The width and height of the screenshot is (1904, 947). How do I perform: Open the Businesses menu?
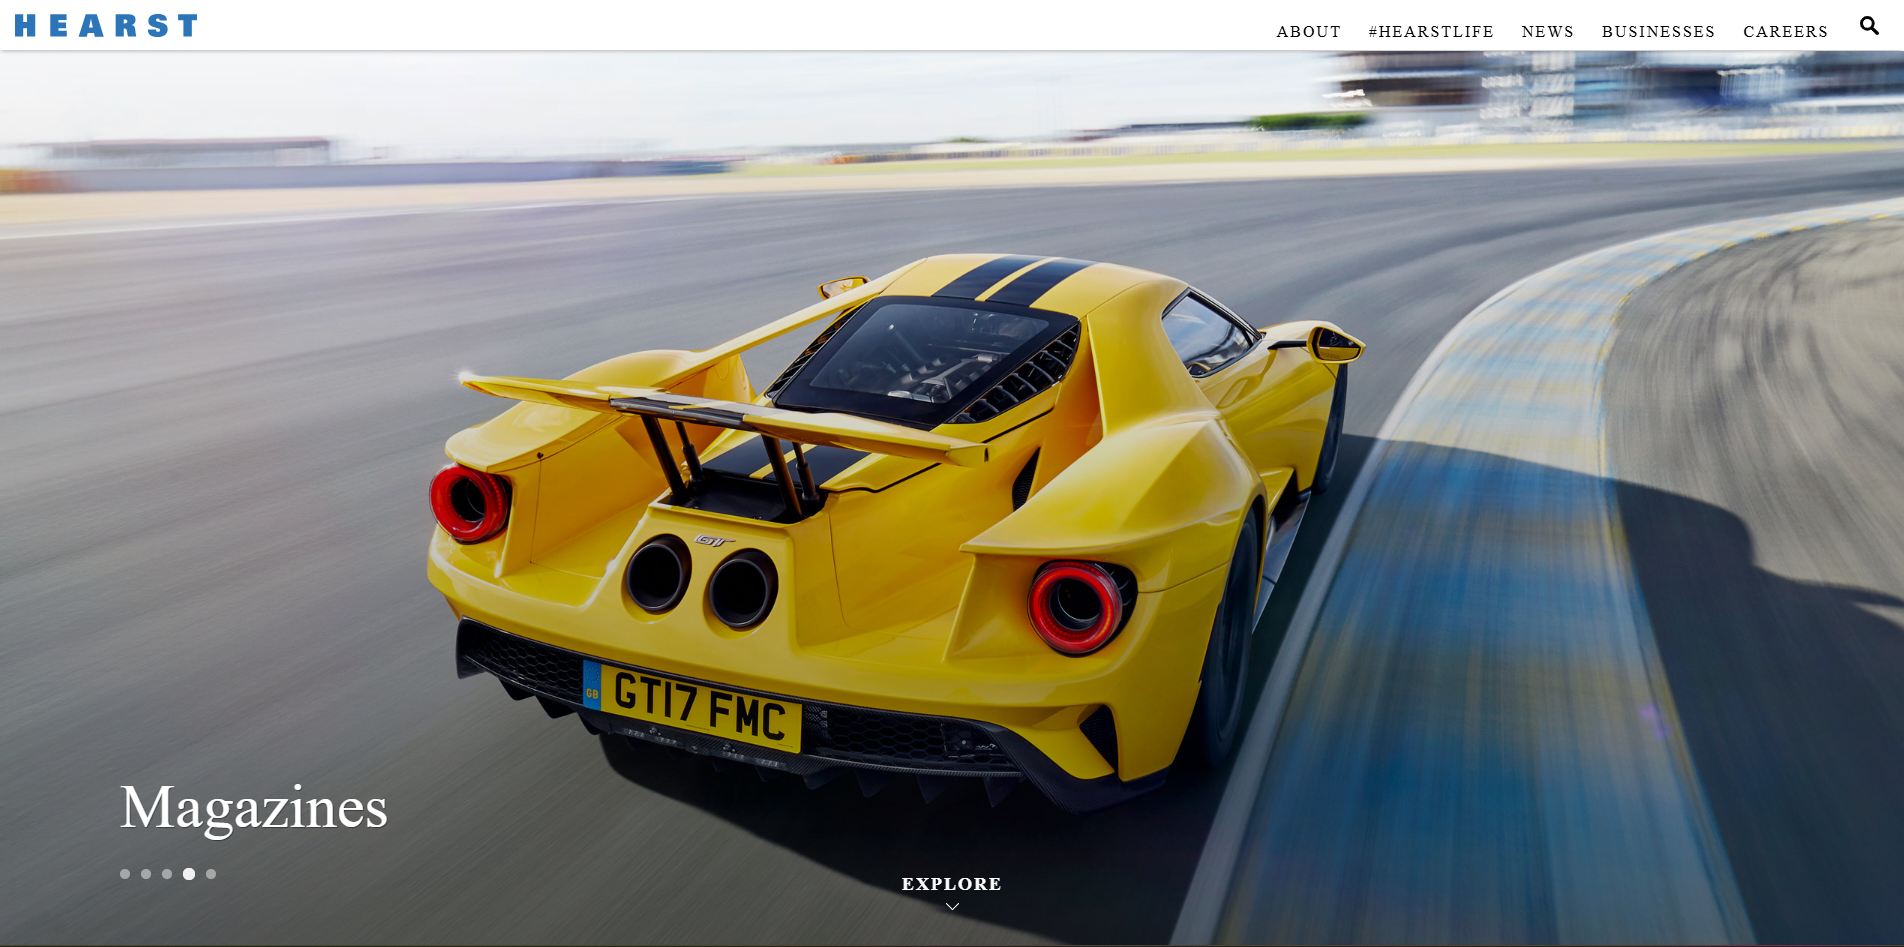1658,31
